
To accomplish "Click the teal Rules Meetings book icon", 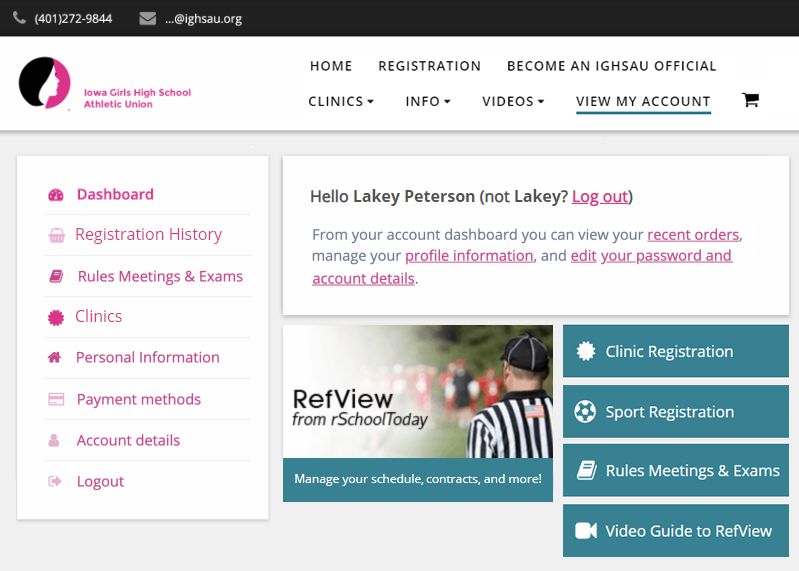I will point(587,470).
